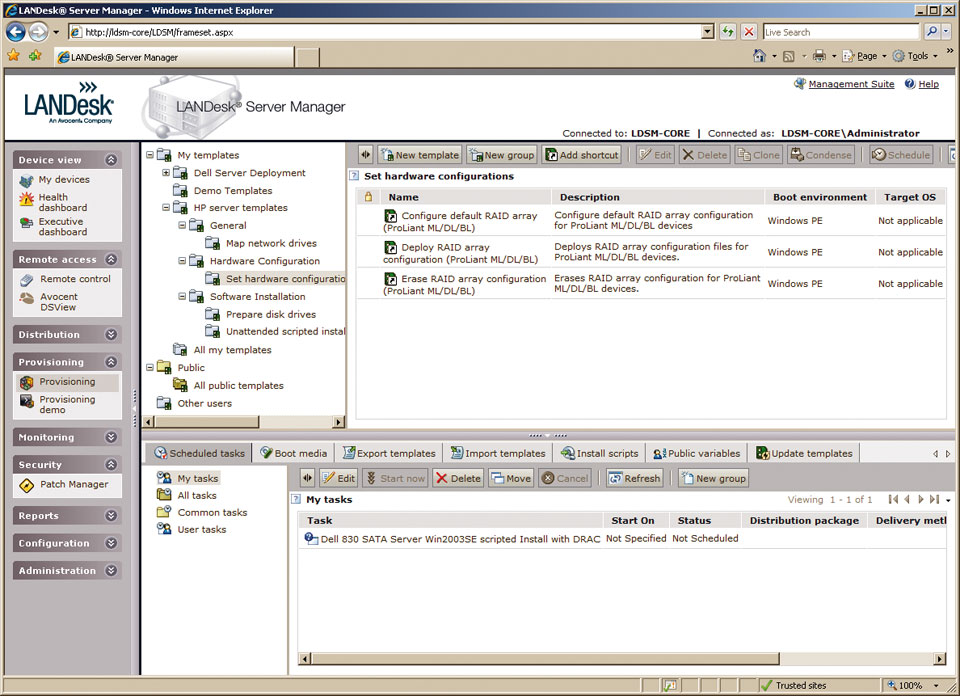Switch to the Boot media tab
The width and height of the screenshot is (960, 696).
click(293, 453)
